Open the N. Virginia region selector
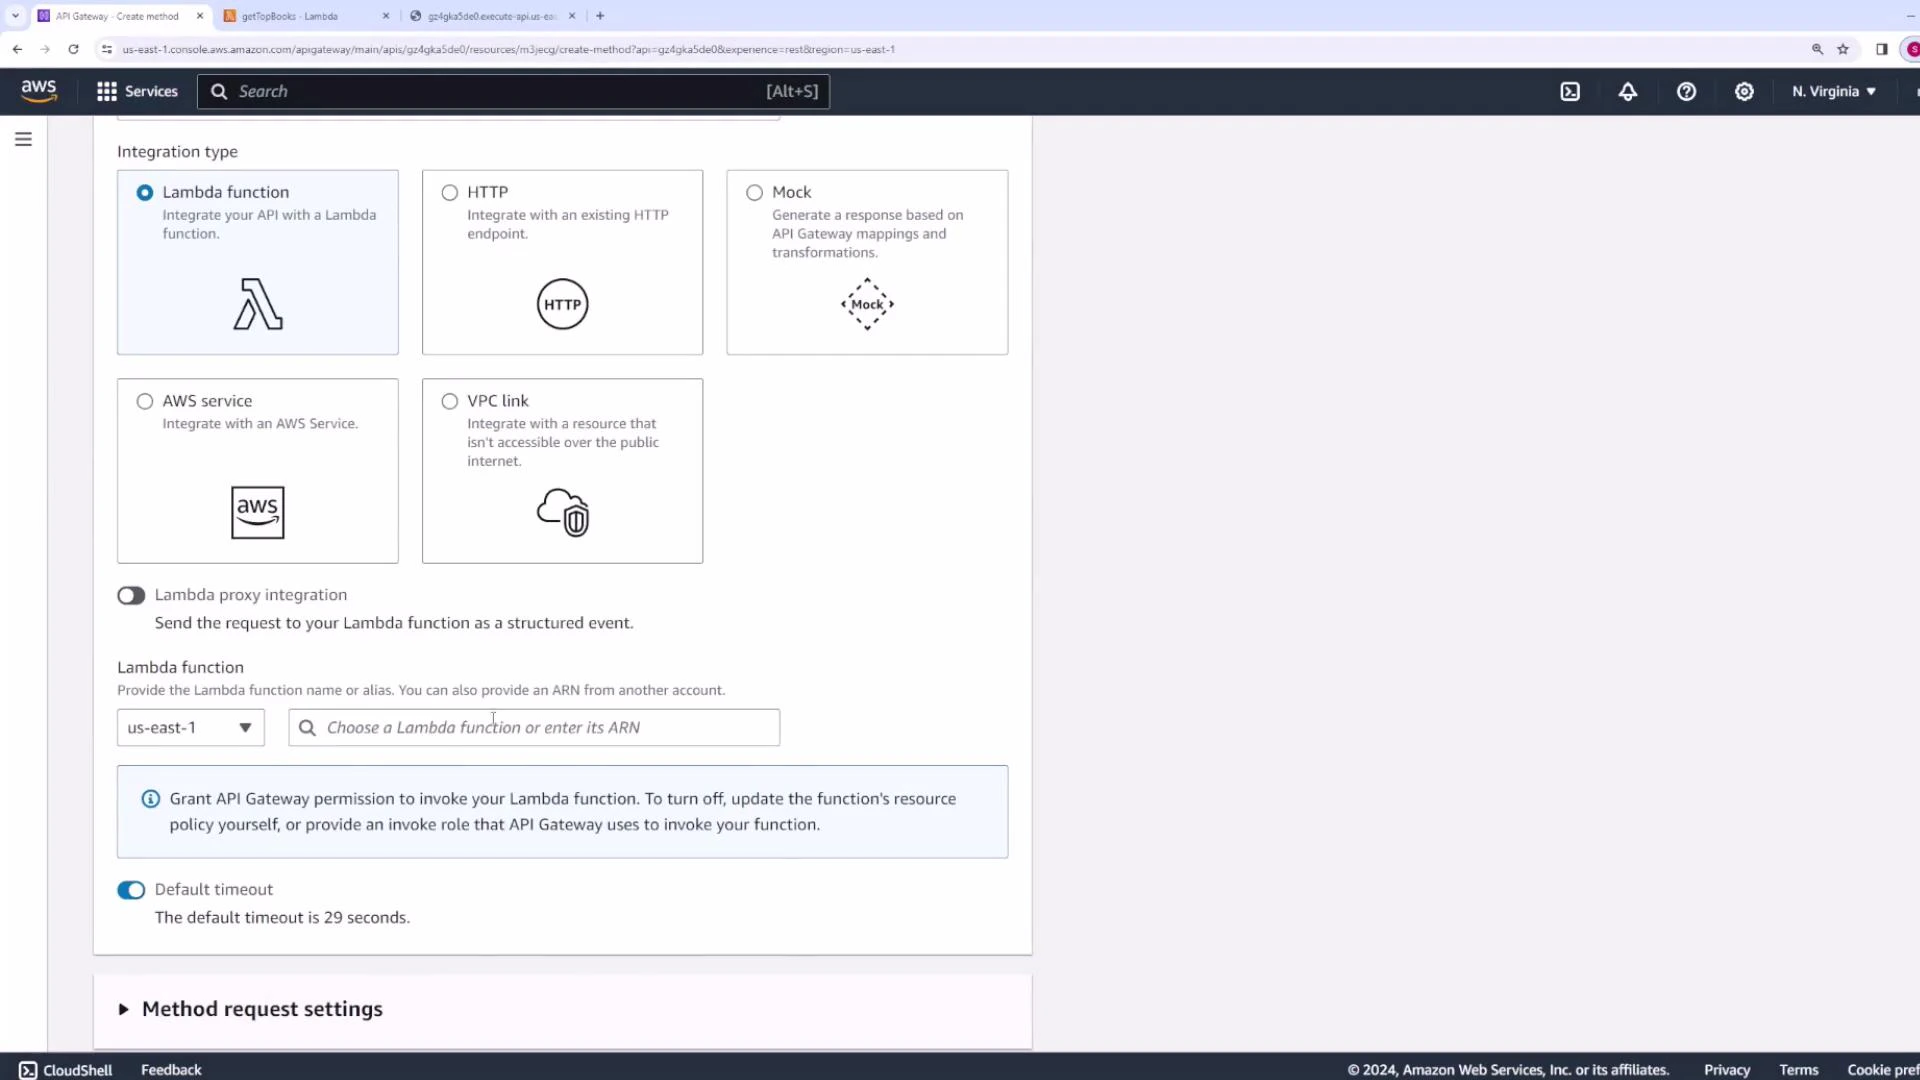The width and height of the screenshot is (1920, 1080). point(1832,91)
